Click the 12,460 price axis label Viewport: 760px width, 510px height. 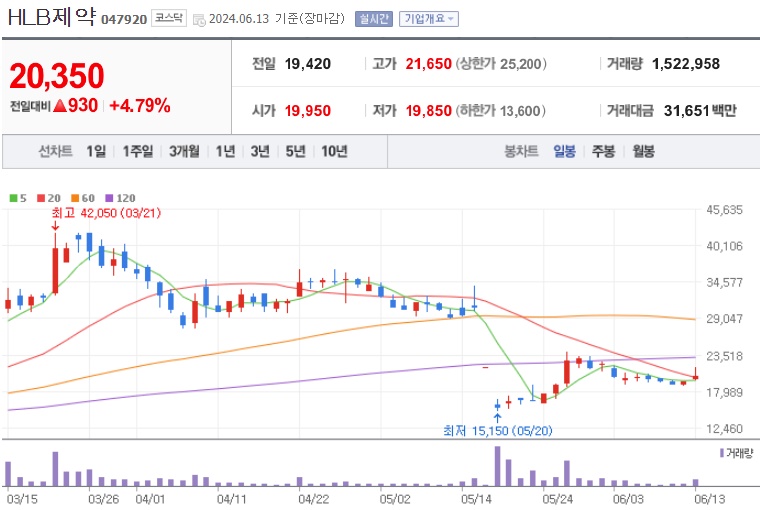coord(724,429)
